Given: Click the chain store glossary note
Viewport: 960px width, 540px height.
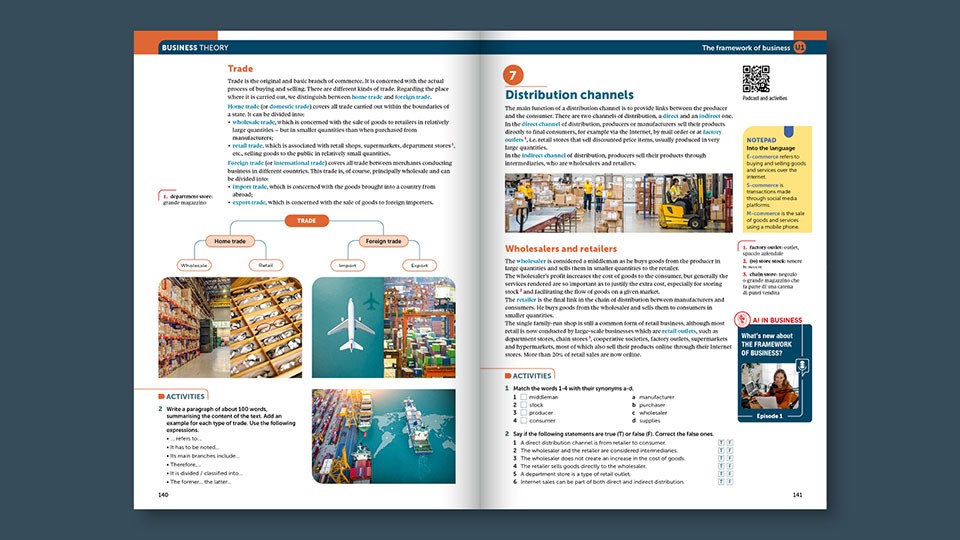Looking at the screenshot, I should pyautogui.click(x=771, y=283).
